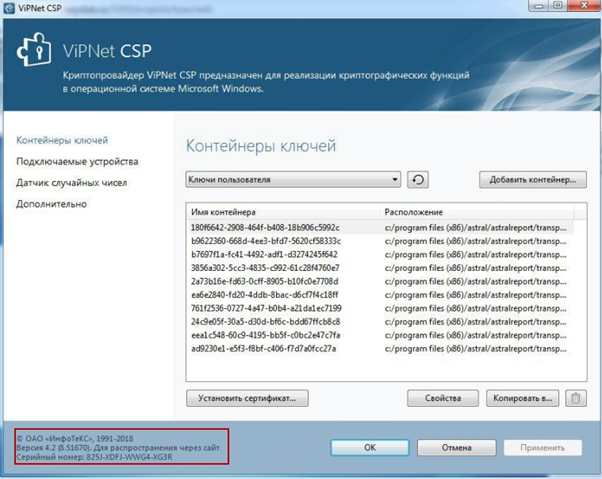Open Датчик случайных чисел section
The height and width of the screenshot is (479, 602).
point(71,183)
